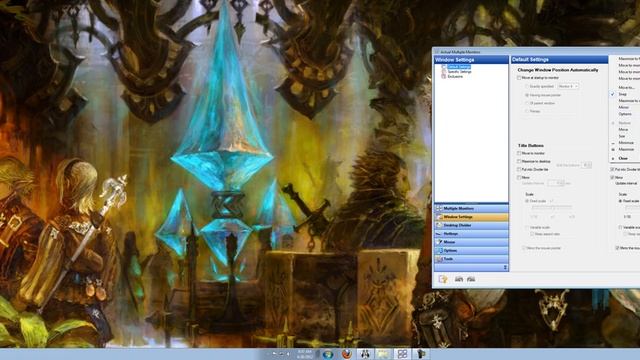
Task: Click the taskbar clock
Action: pyautogui.click(x=304, y=354)
